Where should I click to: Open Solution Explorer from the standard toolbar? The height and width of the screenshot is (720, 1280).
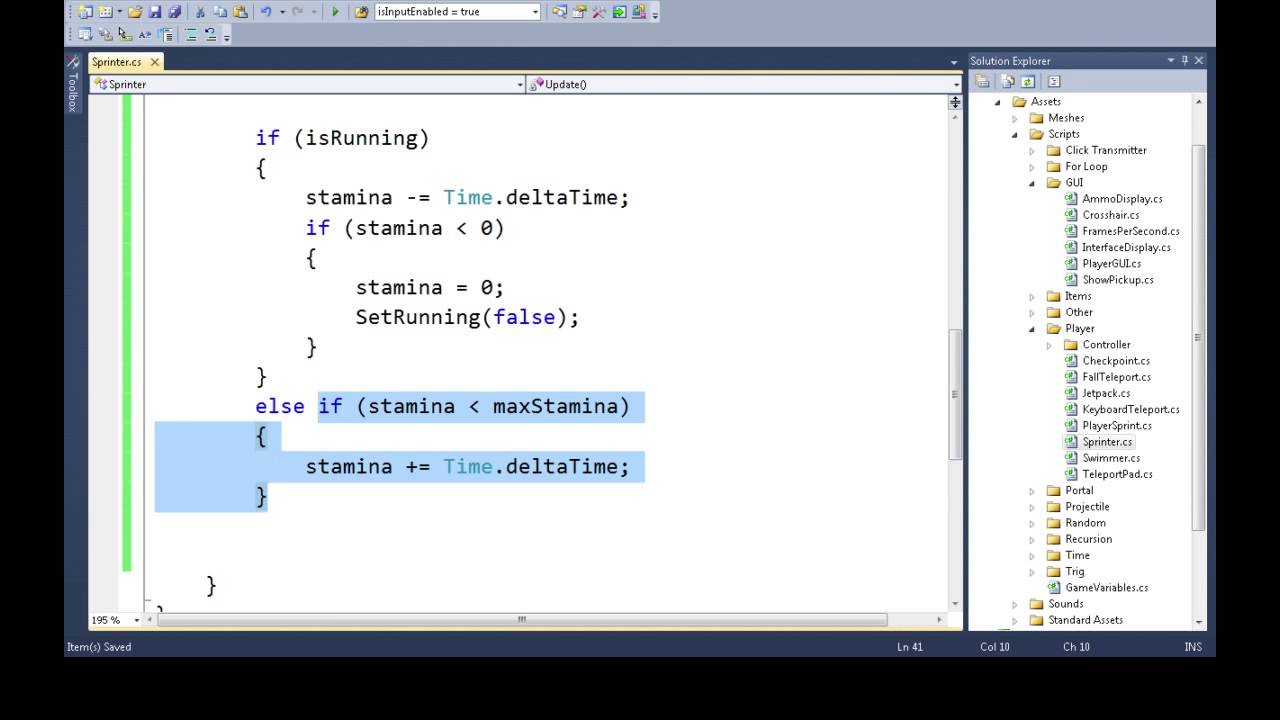pyautogui.click(x=559, y=12)
